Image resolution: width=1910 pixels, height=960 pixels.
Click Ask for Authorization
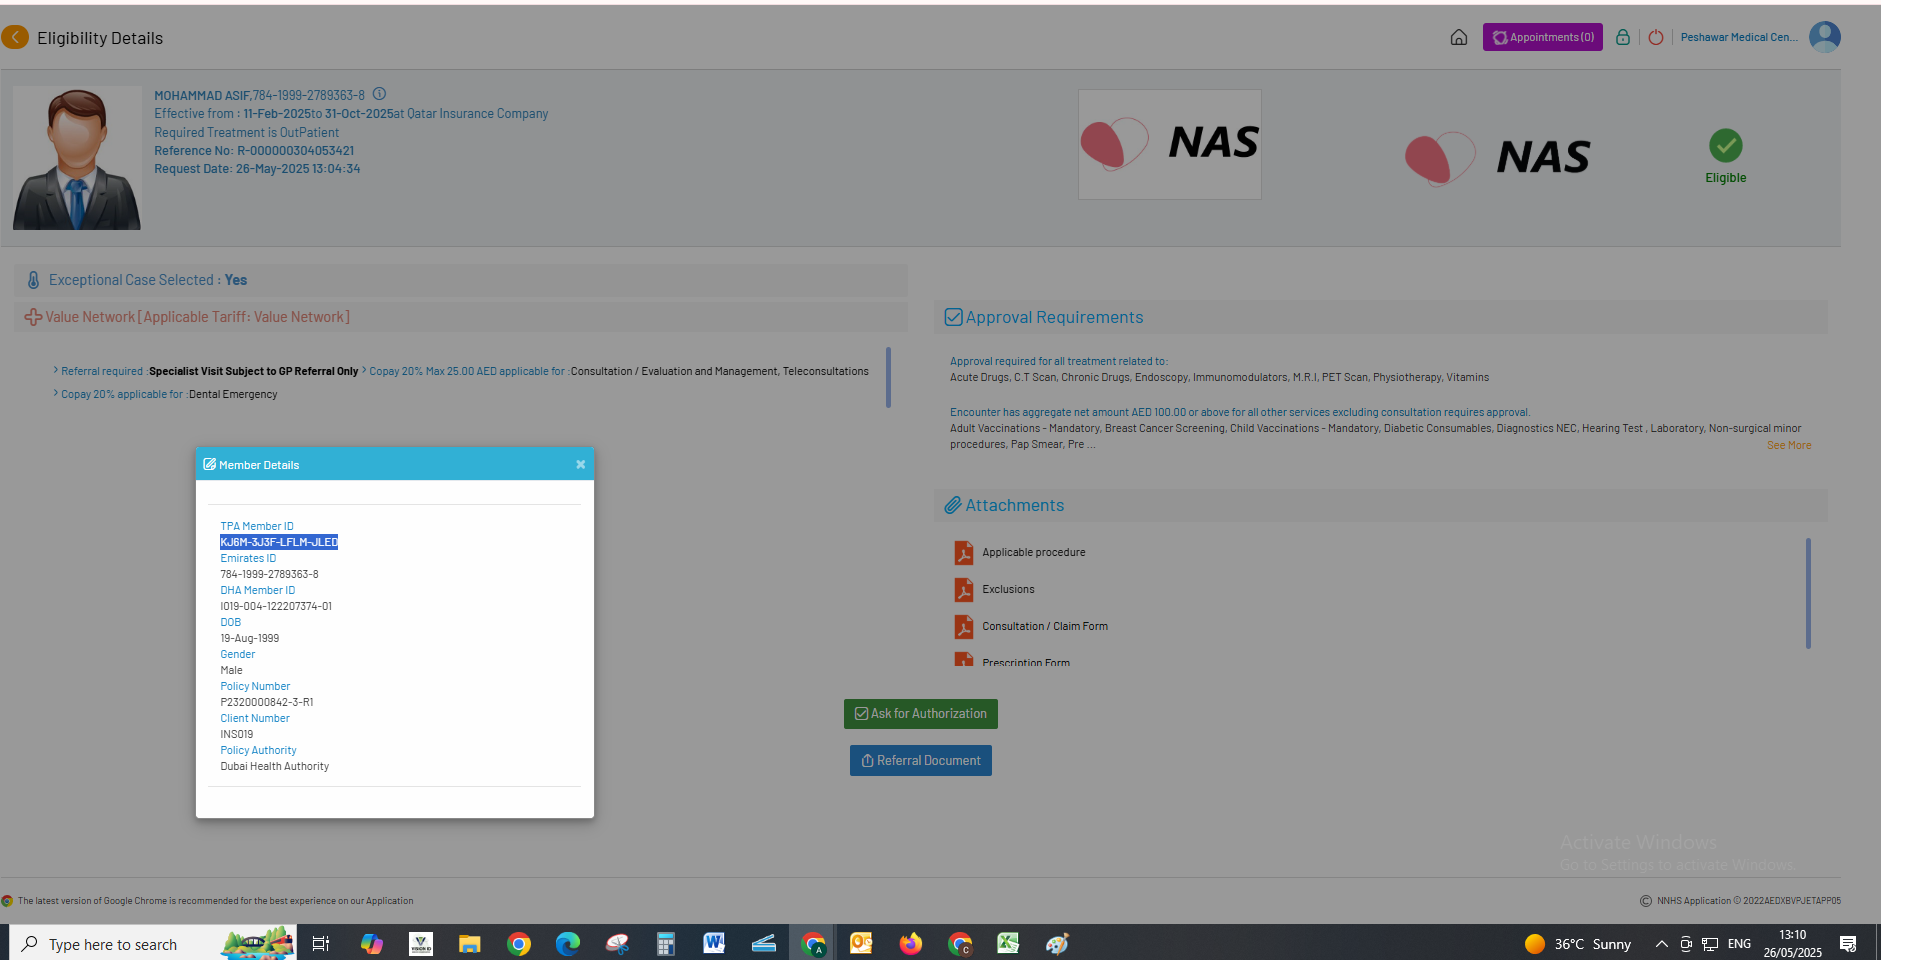click(921, 714)
